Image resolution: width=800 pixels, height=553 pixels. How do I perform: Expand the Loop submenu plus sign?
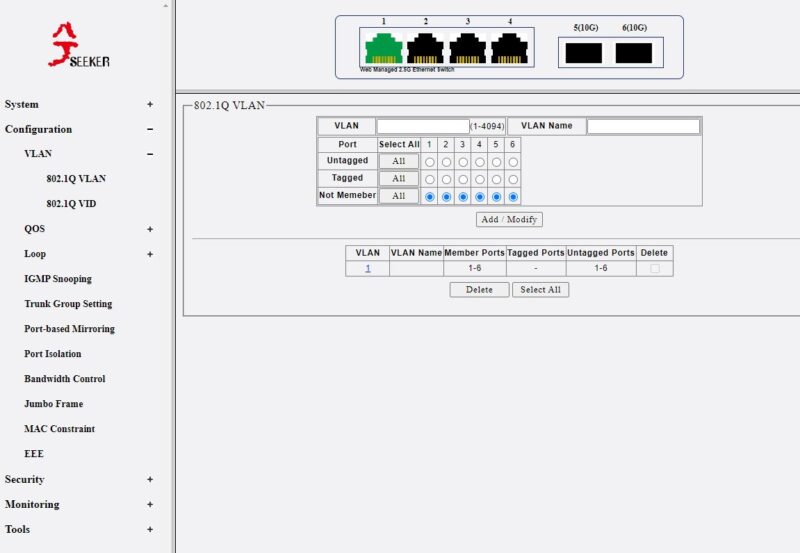150,254
